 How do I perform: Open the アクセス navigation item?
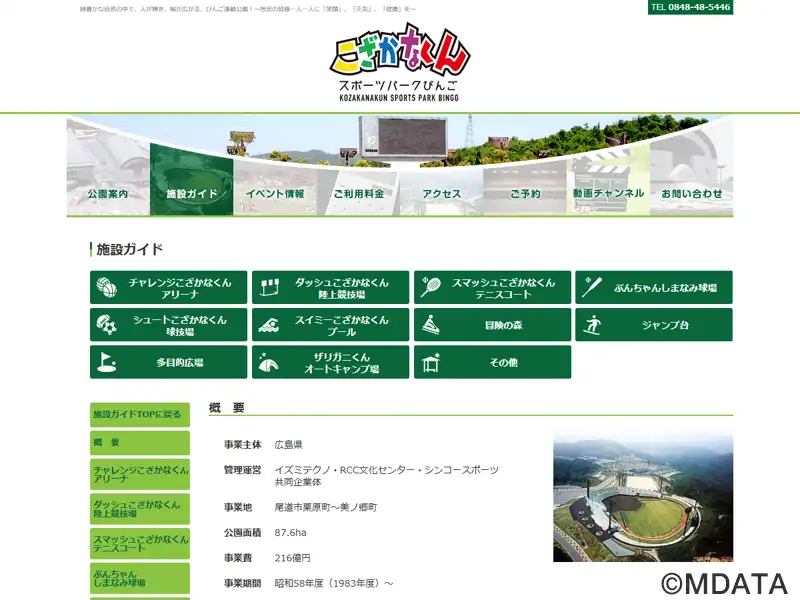tap(441, 193)
